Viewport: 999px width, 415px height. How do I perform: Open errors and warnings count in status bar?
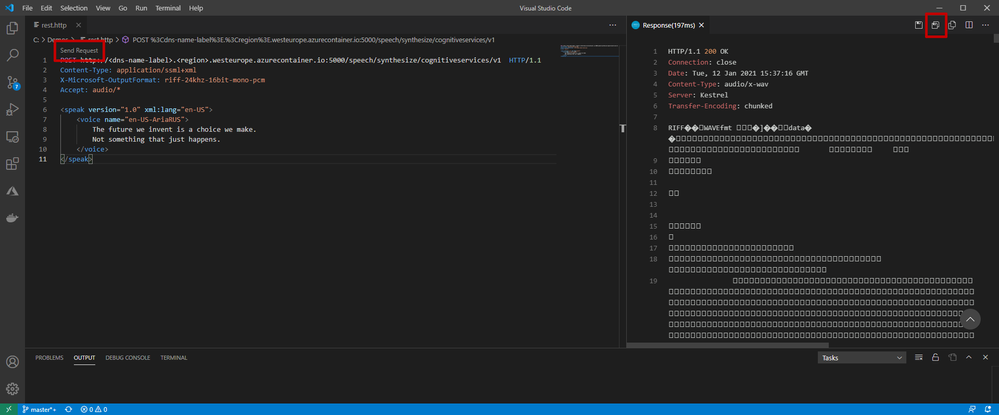[x=94, y=409]
